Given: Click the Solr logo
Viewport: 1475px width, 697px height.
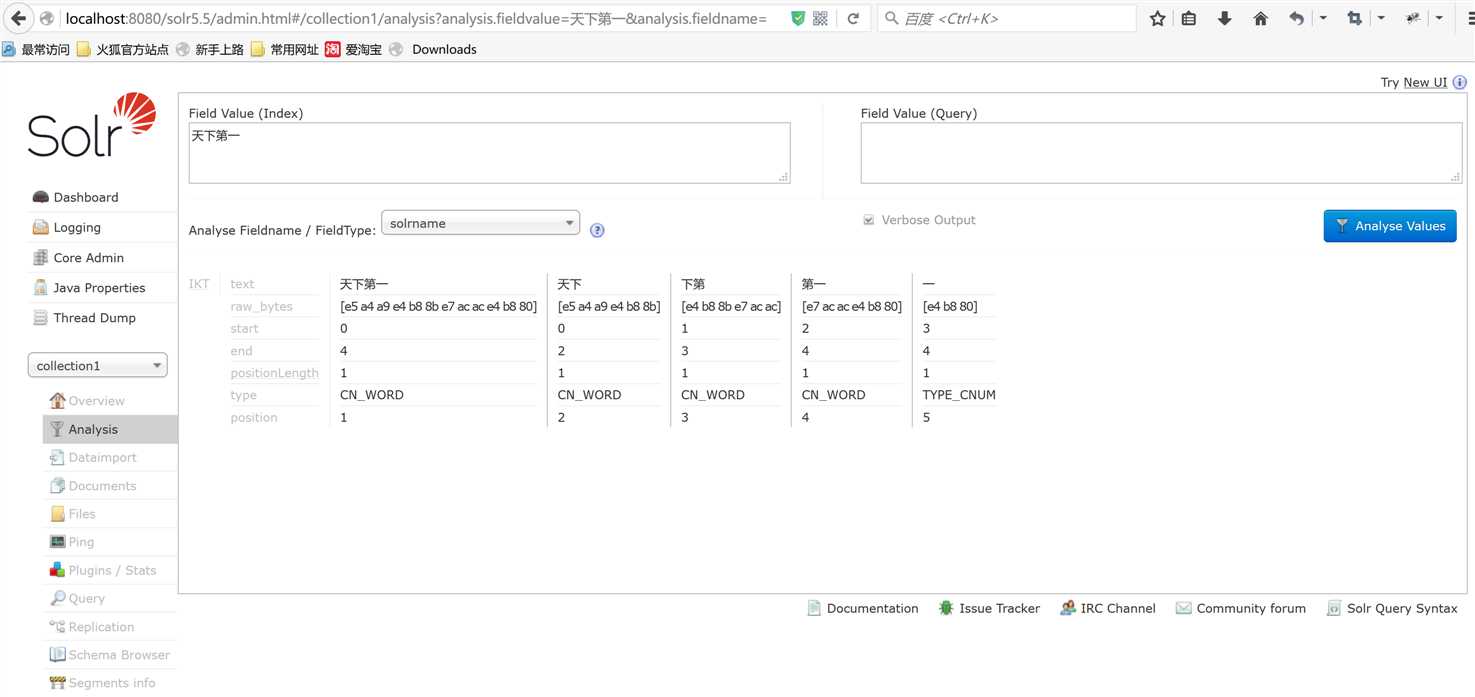Looking at the screenshot, I should [x=92, y=126].
